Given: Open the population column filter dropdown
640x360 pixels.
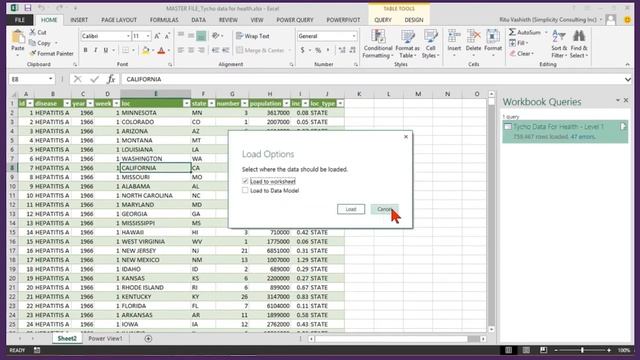Looking at the screenshot, I should click(x=286, y=104).
